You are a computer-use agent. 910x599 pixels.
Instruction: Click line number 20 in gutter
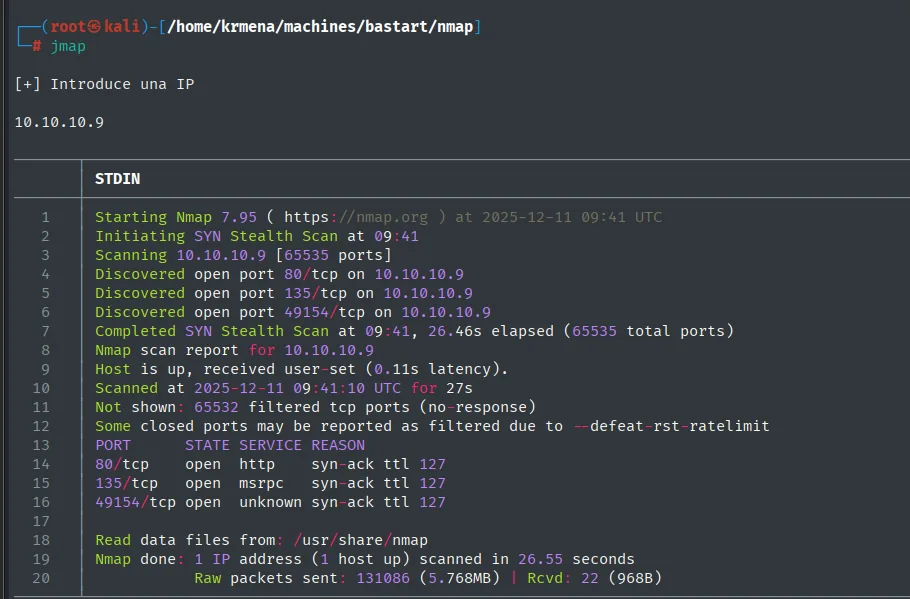(x=41, y=578)
